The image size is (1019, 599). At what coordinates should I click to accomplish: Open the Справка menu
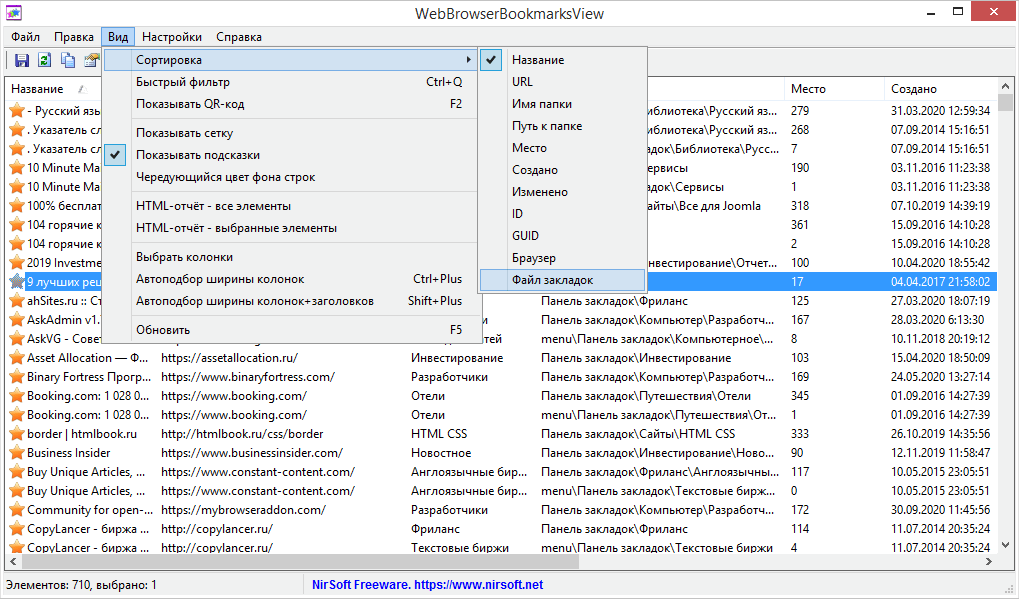[239, 37]
